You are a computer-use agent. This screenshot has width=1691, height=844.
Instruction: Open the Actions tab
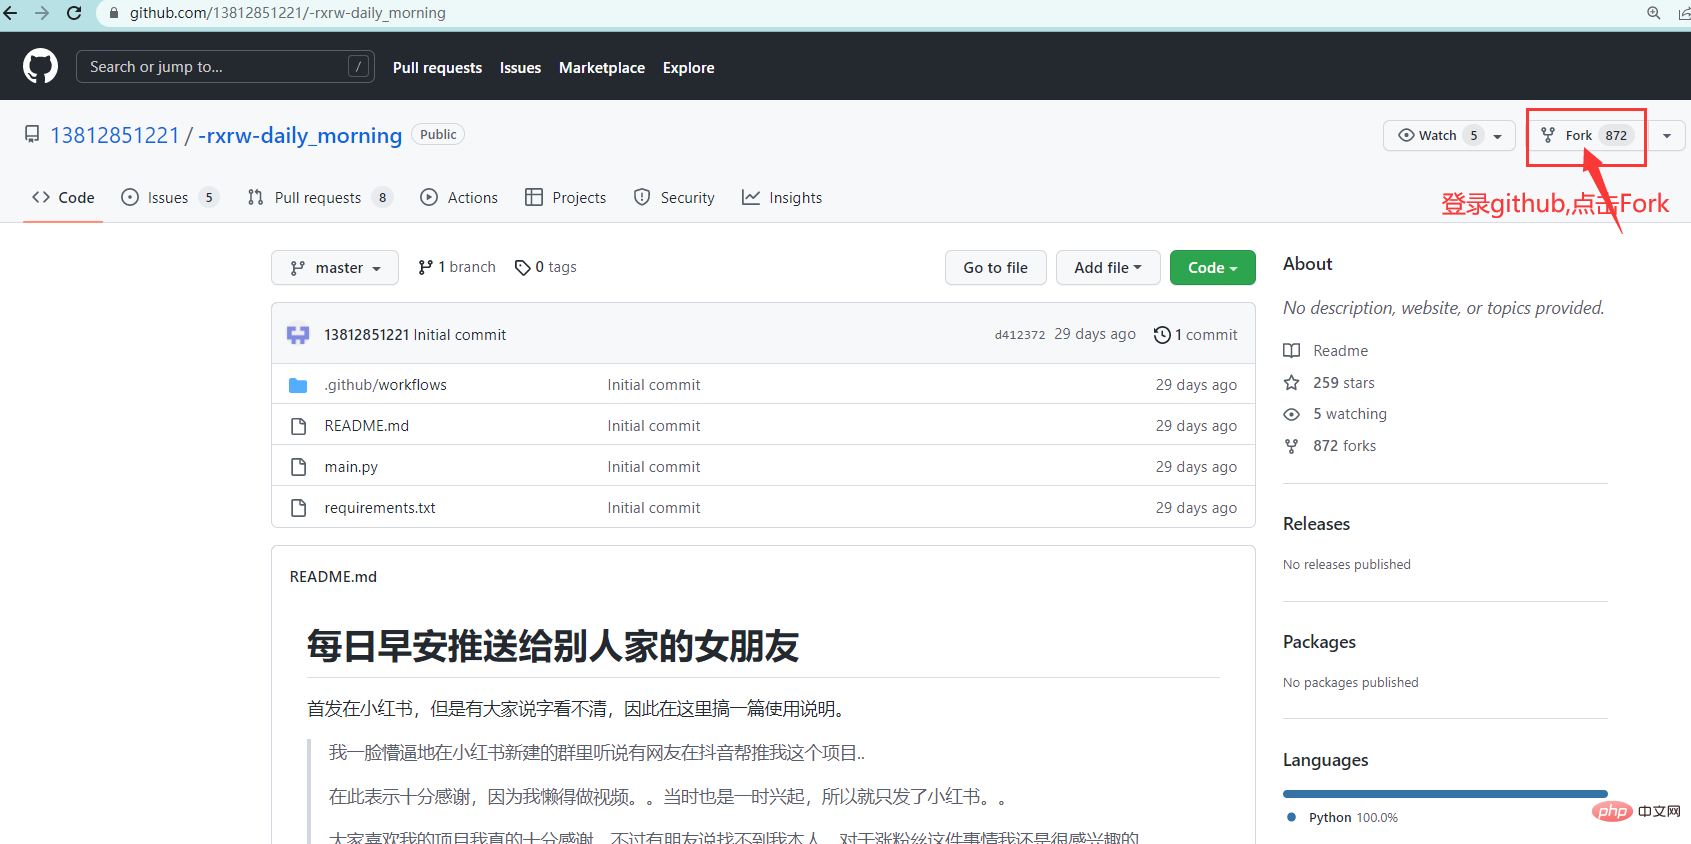click(459, 197)
